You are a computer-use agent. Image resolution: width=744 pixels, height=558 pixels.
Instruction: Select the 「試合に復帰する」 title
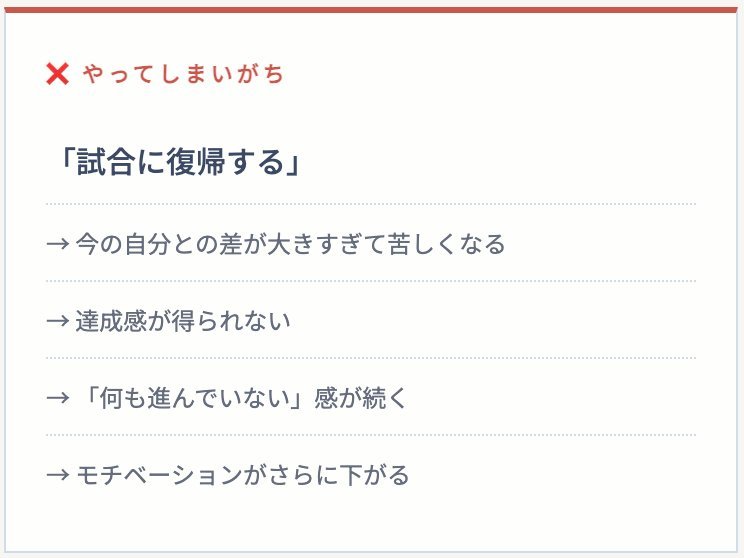click(x=180, y=162)
